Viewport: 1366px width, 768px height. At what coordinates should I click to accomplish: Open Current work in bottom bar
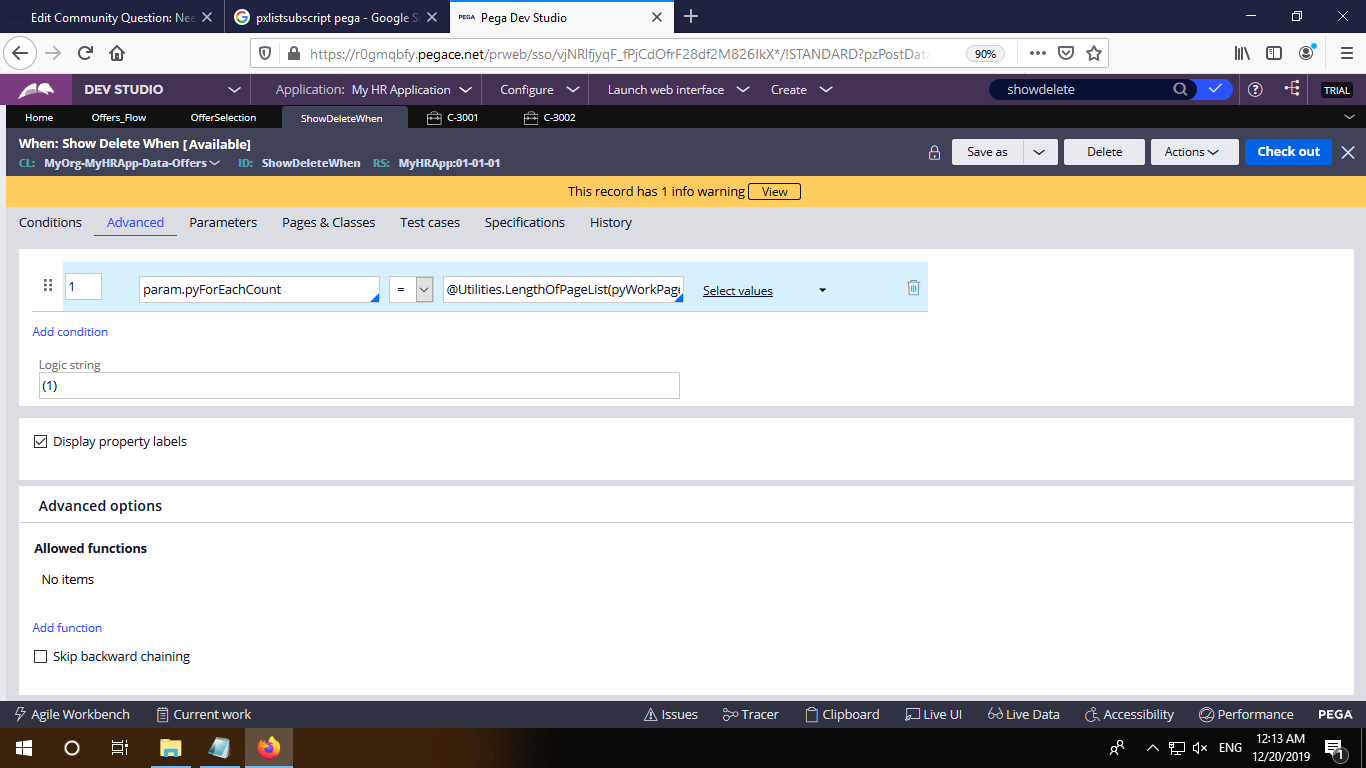tap(204, 714)
